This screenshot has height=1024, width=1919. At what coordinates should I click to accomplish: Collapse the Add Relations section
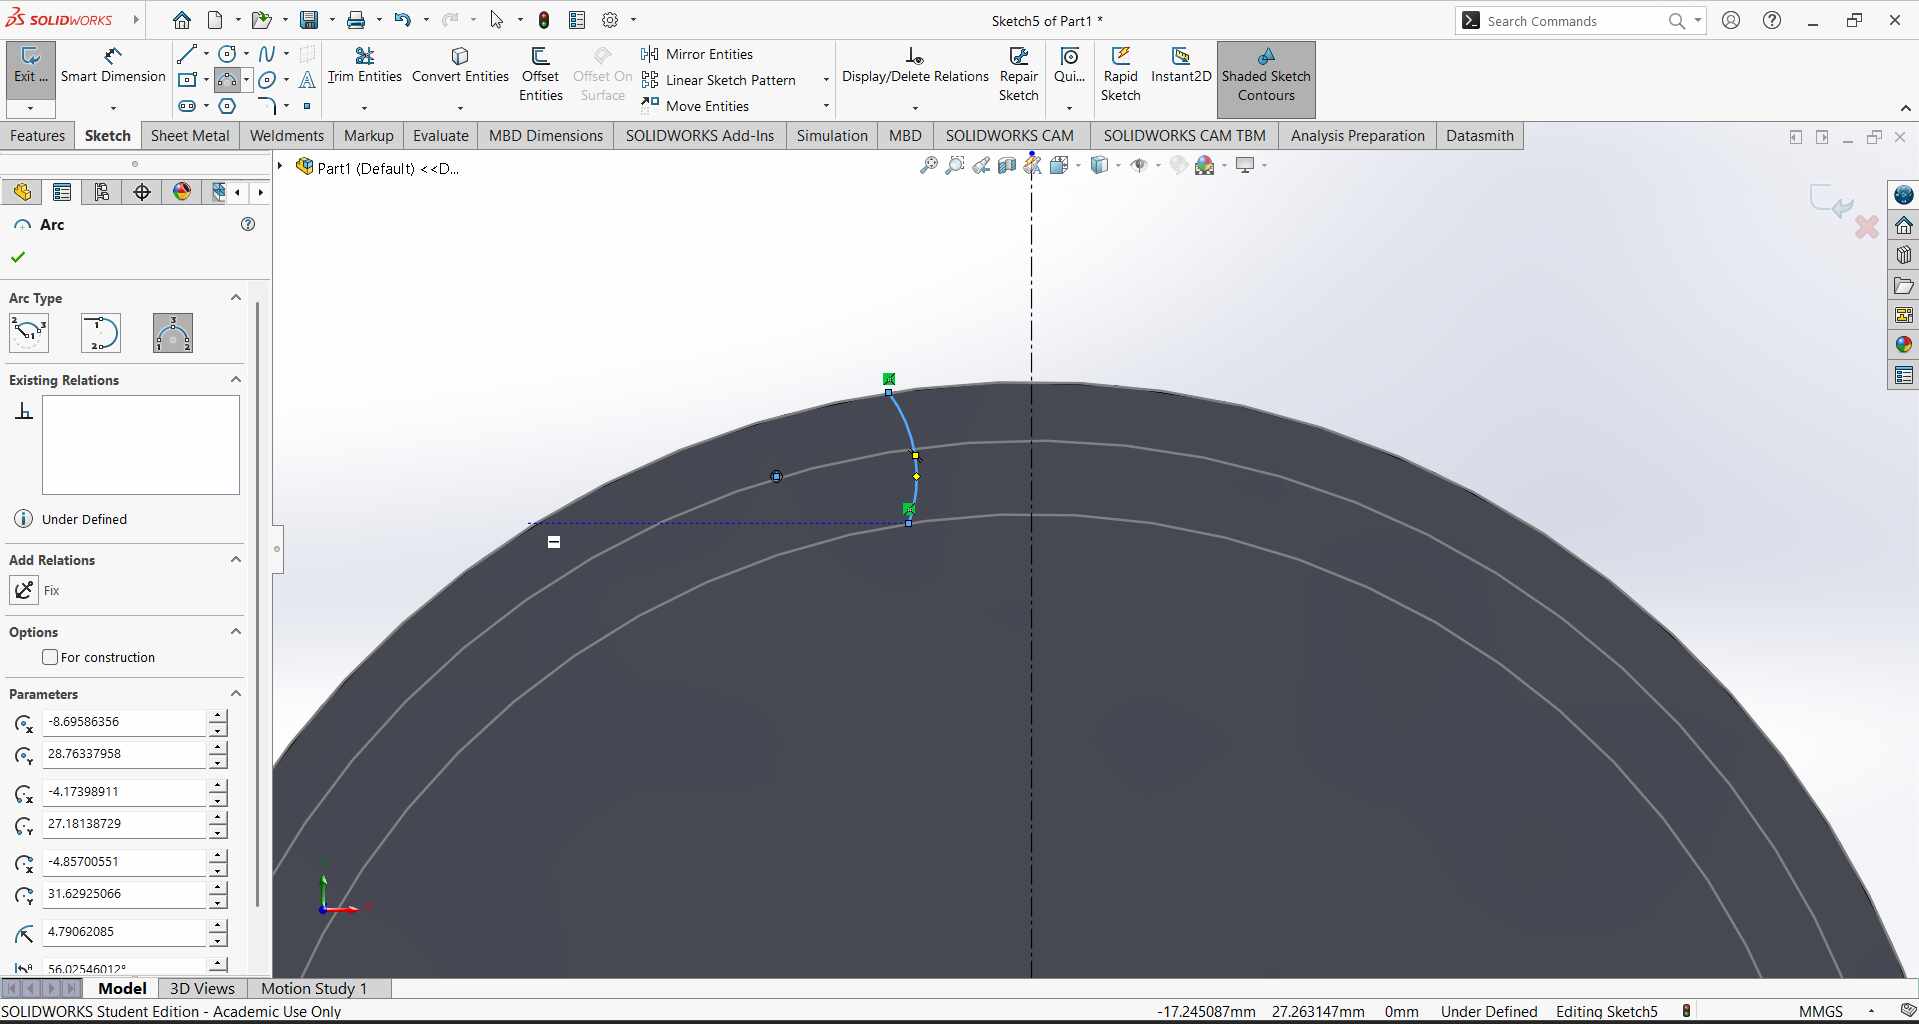(x=236, y=560)
